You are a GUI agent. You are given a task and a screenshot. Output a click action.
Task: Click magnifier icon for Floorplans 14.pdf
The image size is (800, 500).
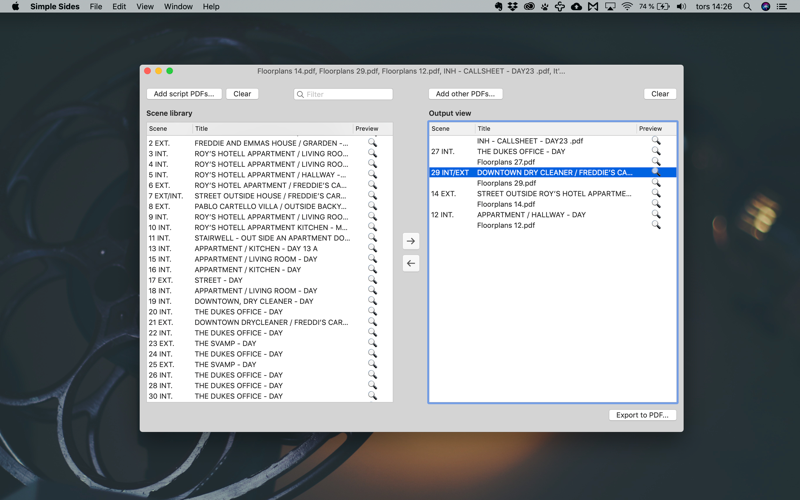point(656,204)
